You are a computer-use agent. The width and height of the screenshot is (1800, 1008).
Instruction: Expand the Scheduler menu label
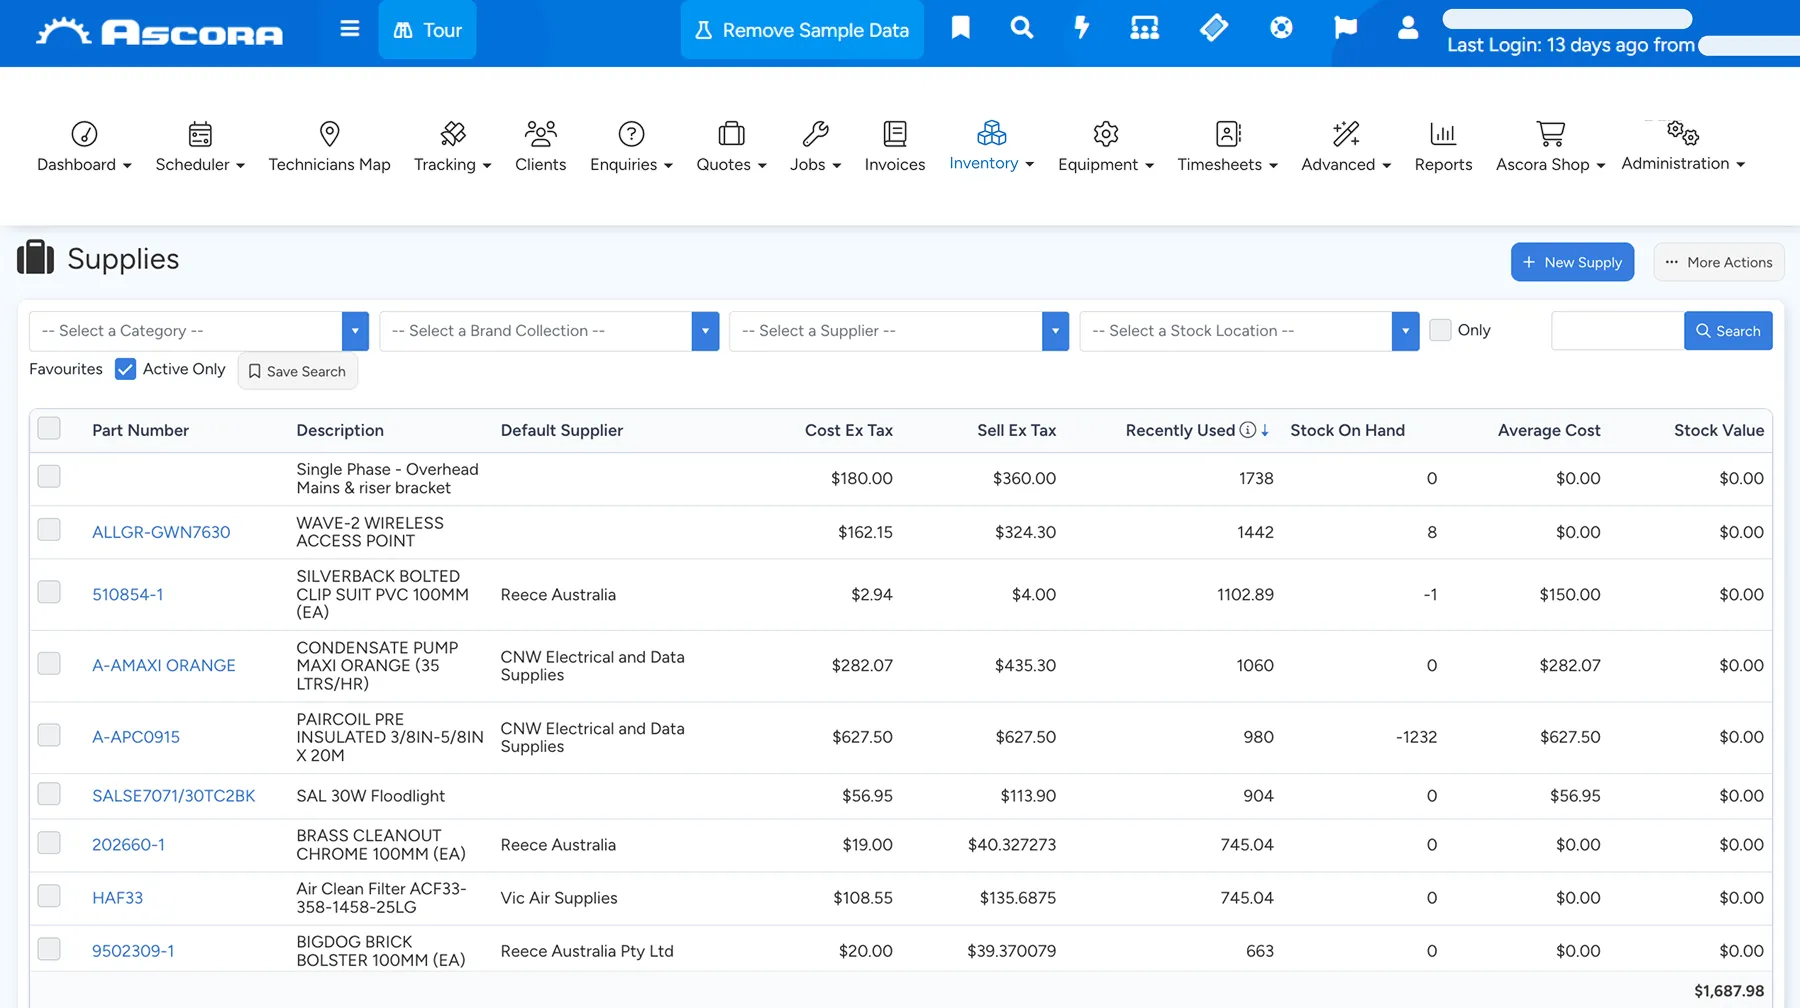(200, 164)
